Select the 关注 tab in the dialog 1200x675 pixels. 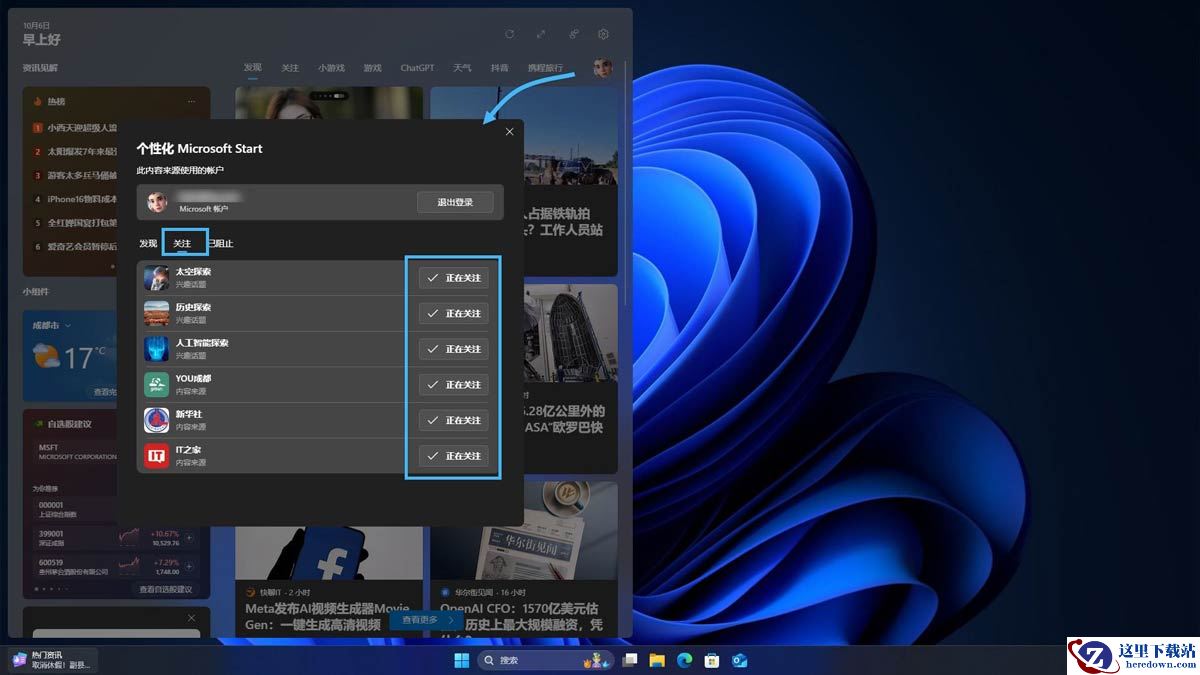point(182,243)
